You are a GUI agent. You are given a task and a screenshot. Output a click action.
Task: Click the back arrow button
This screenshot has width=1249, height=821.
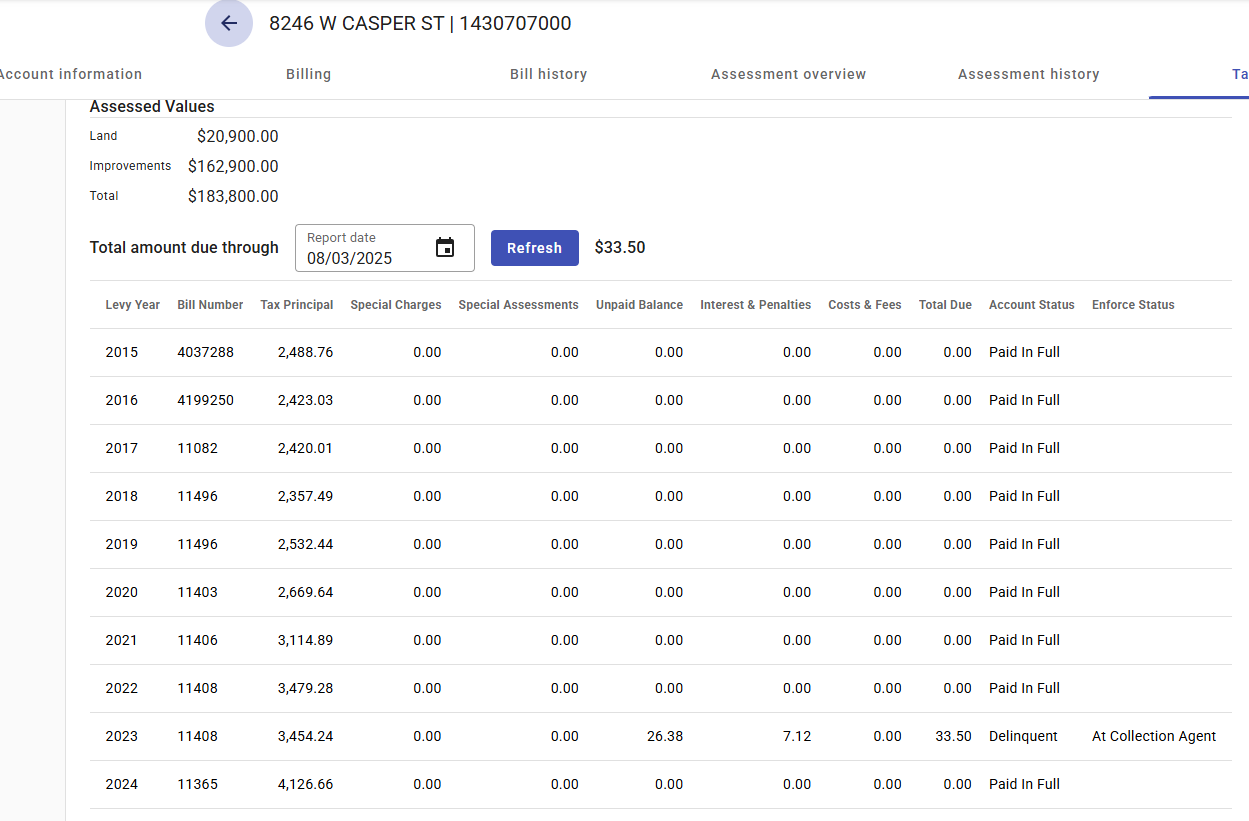(229, 23)
